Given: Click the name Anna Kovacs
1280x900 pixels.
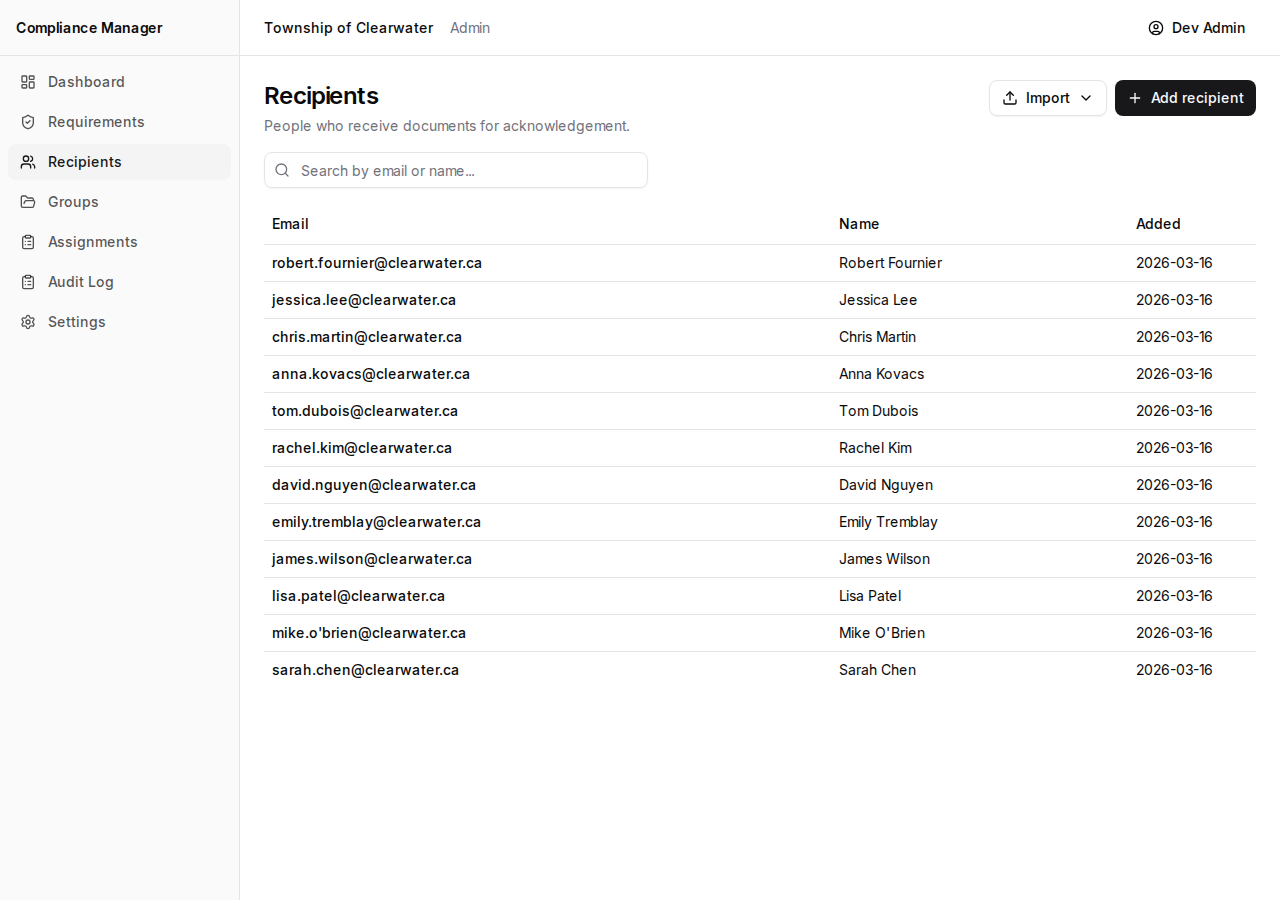Looking at the screenshot, I should point(882,374).
